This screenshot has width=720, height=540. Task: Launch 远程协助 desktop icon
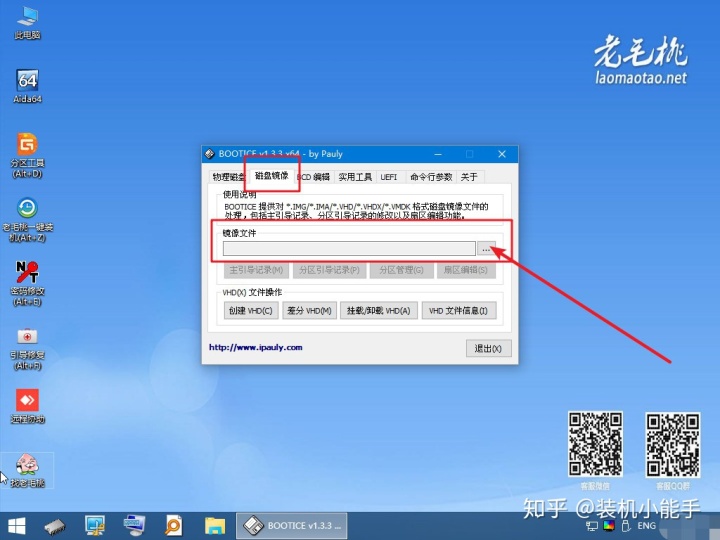tap(28, 406)
